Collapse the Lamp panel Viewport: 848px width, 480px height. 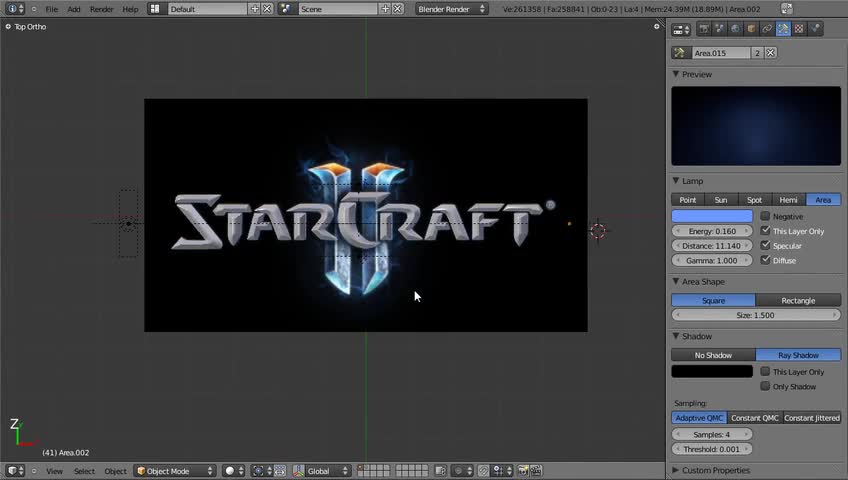pos(676,181)
